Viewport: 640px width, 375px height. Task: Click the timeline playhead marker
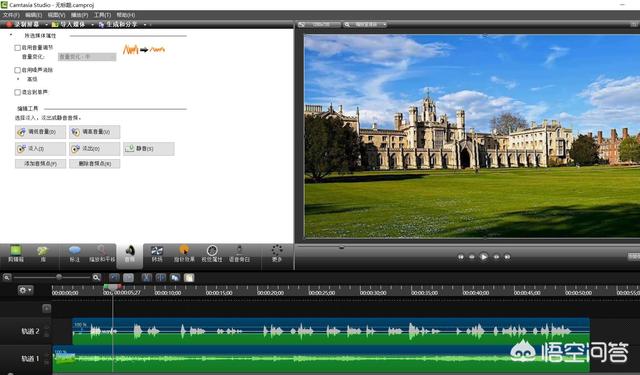click(x=113, y=288)
